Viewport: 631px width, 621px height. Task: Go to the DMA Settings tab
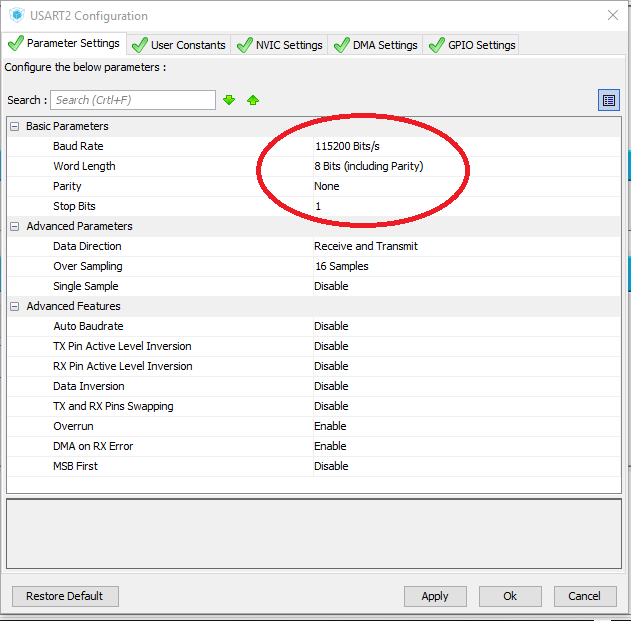tap(375, 45)
